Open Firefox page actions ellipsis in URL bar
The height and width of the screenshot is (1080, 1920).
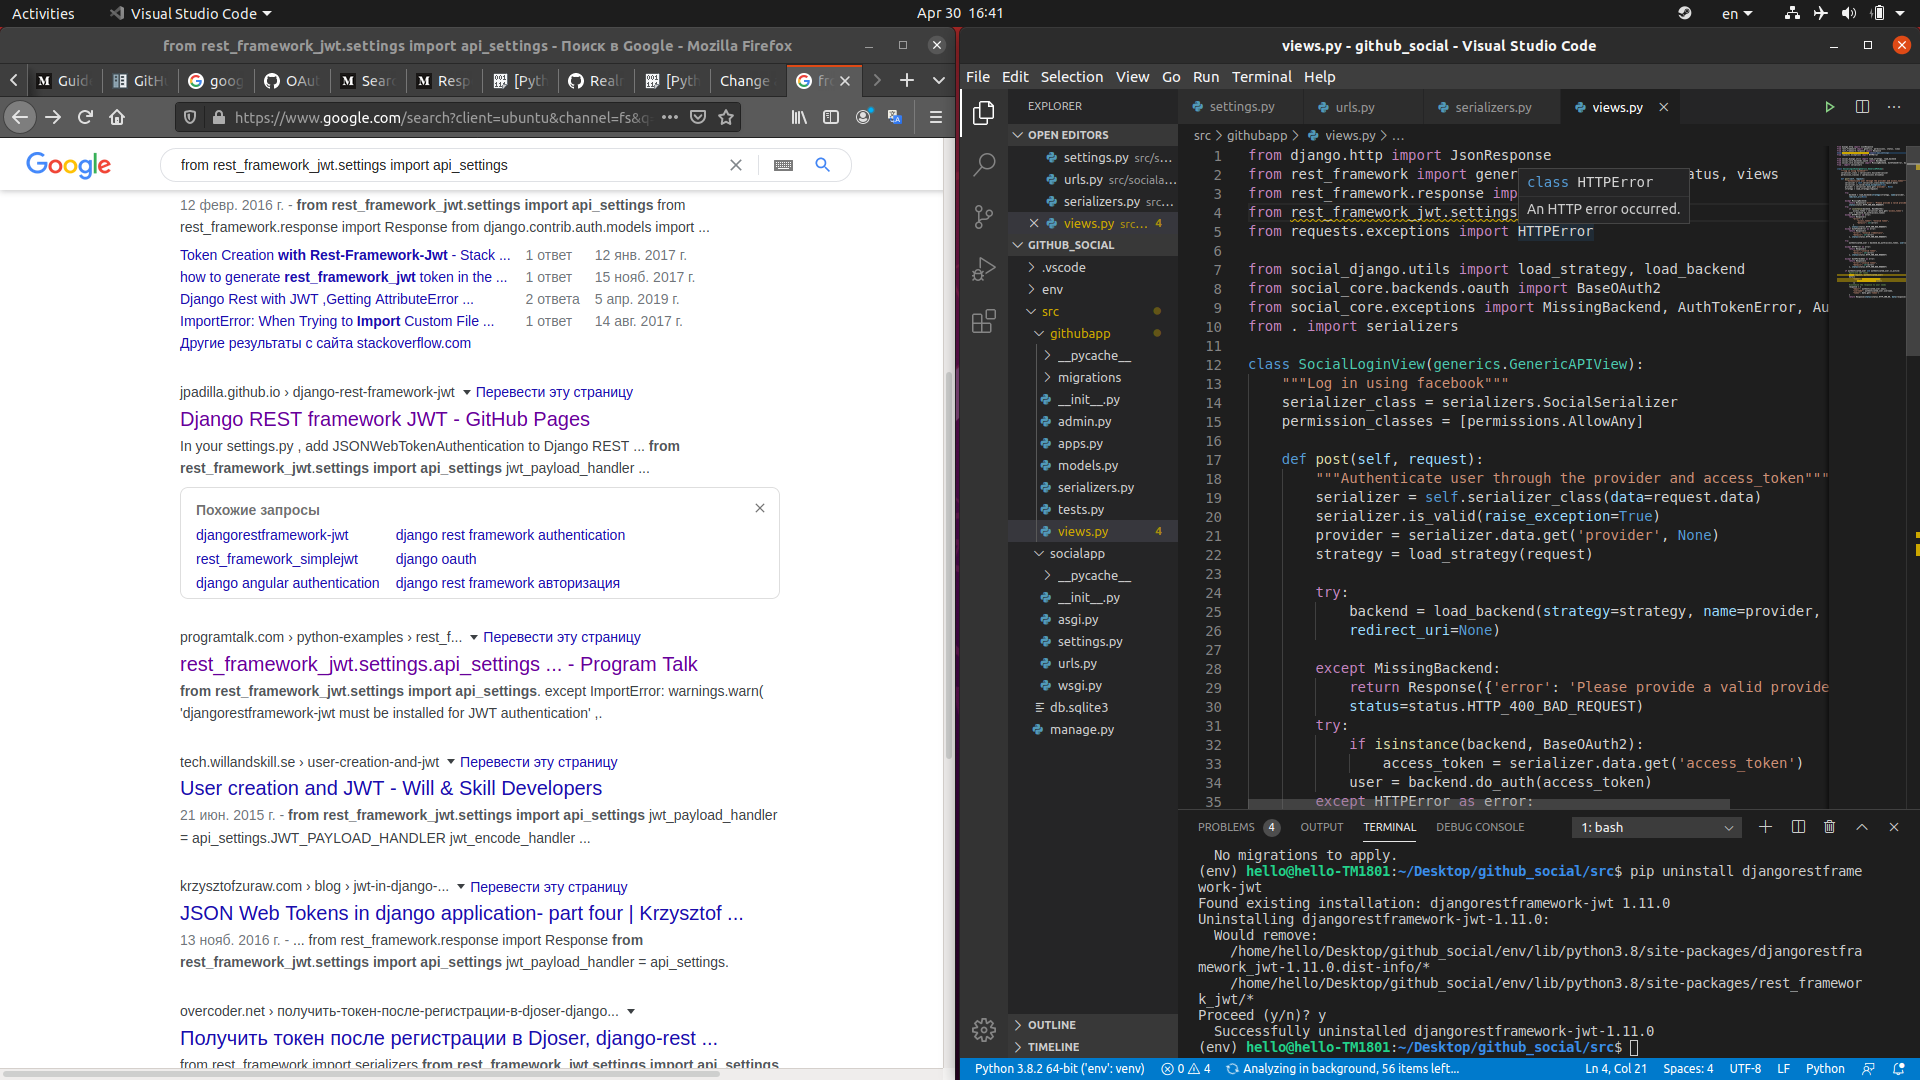[670, 117]
